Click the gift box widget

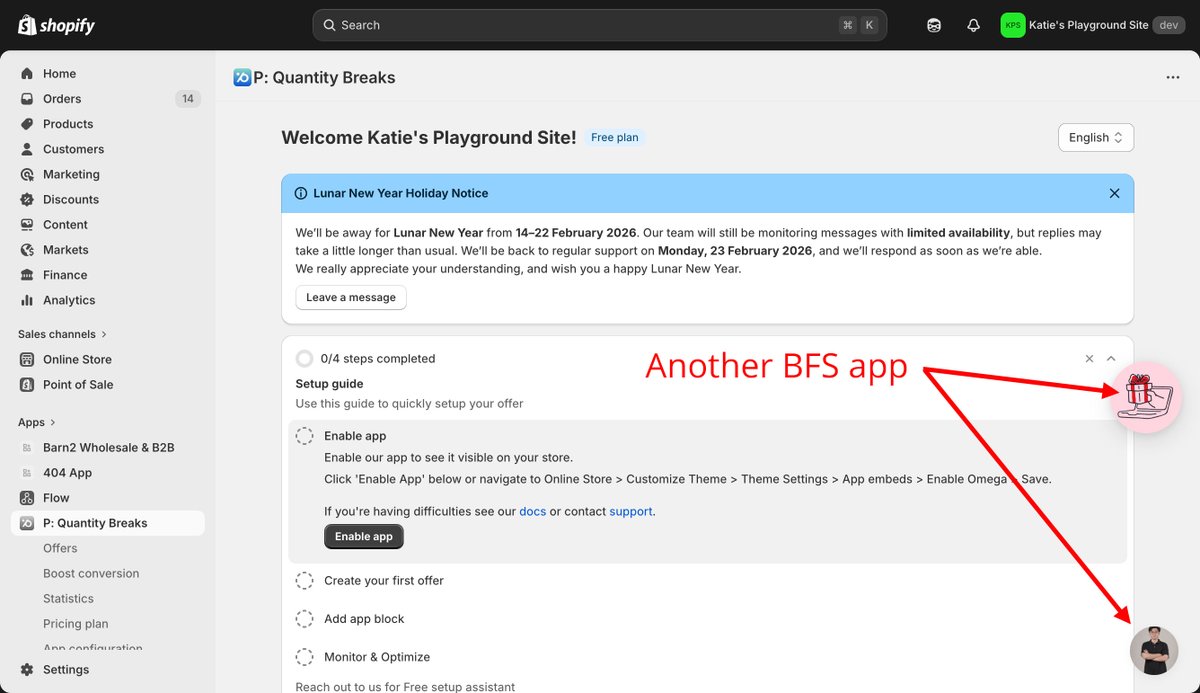tap(1148, 397)
